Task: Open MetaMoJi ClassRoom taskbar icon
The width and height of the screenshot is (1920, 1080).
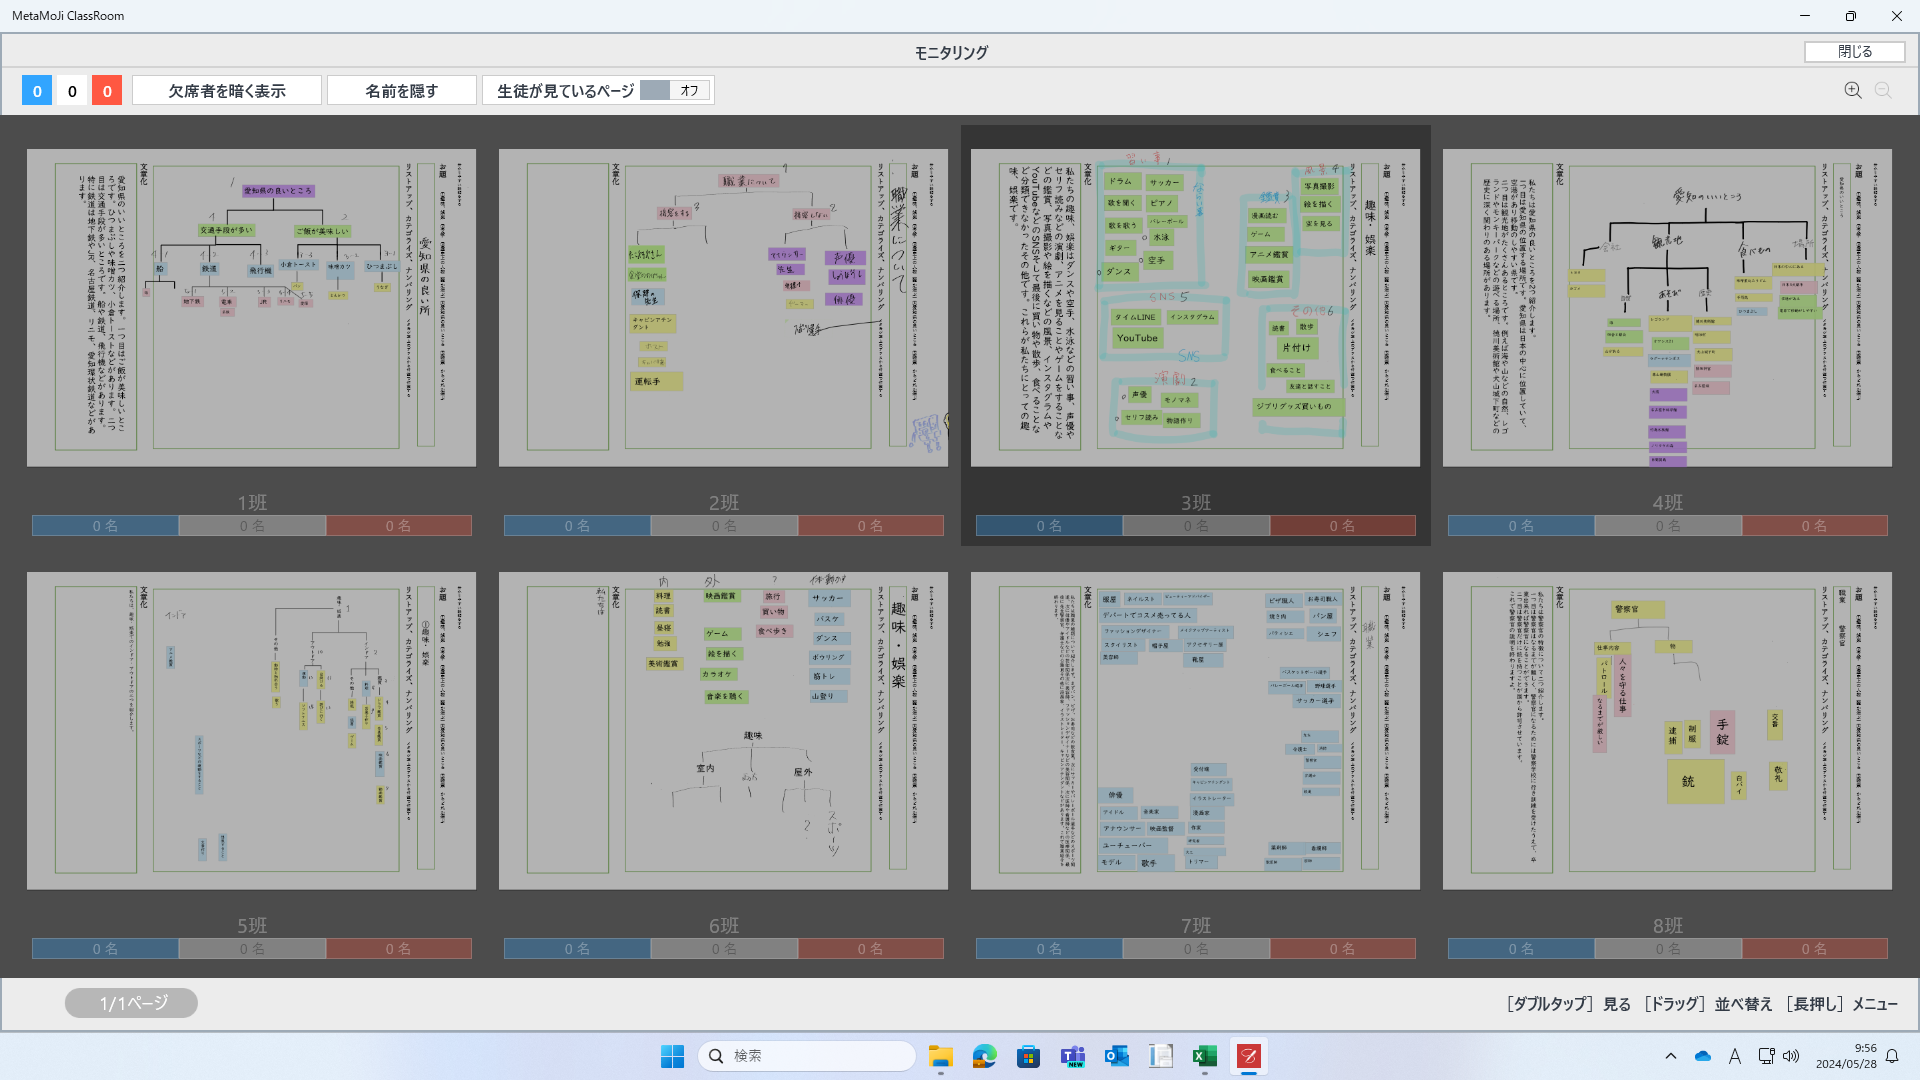Action: tap(1248, 1056)
